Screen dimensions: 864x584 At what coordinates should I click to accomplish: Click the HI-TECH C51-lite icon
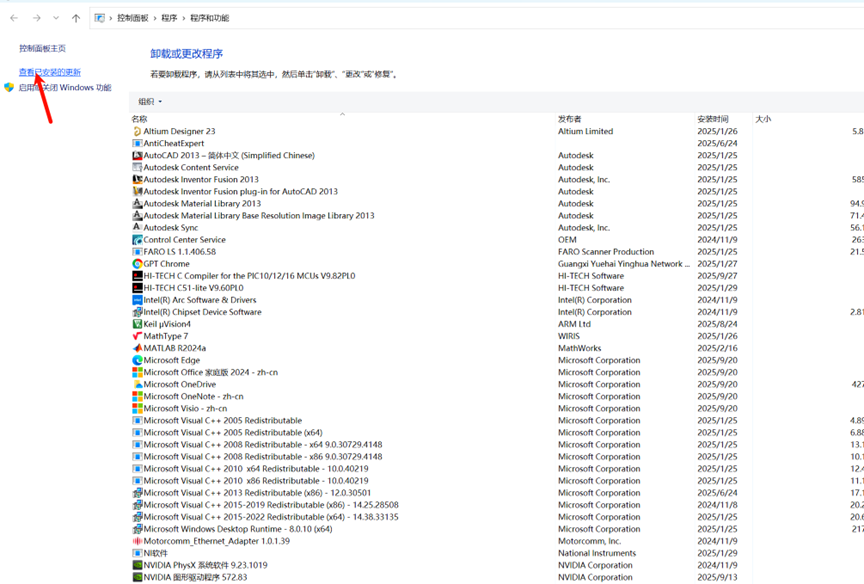(137, 288)
